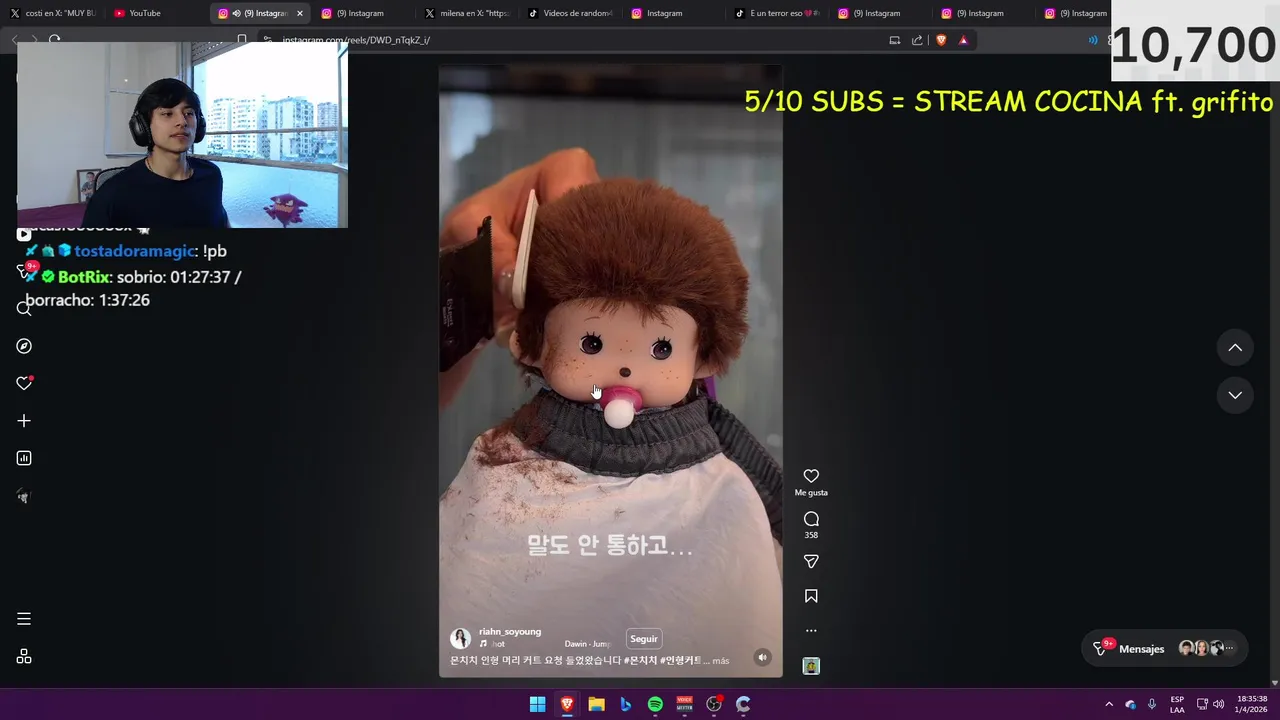The image size is (1280, 720).
Task: Switch to the YouTube tab
Action: point(155,13)
